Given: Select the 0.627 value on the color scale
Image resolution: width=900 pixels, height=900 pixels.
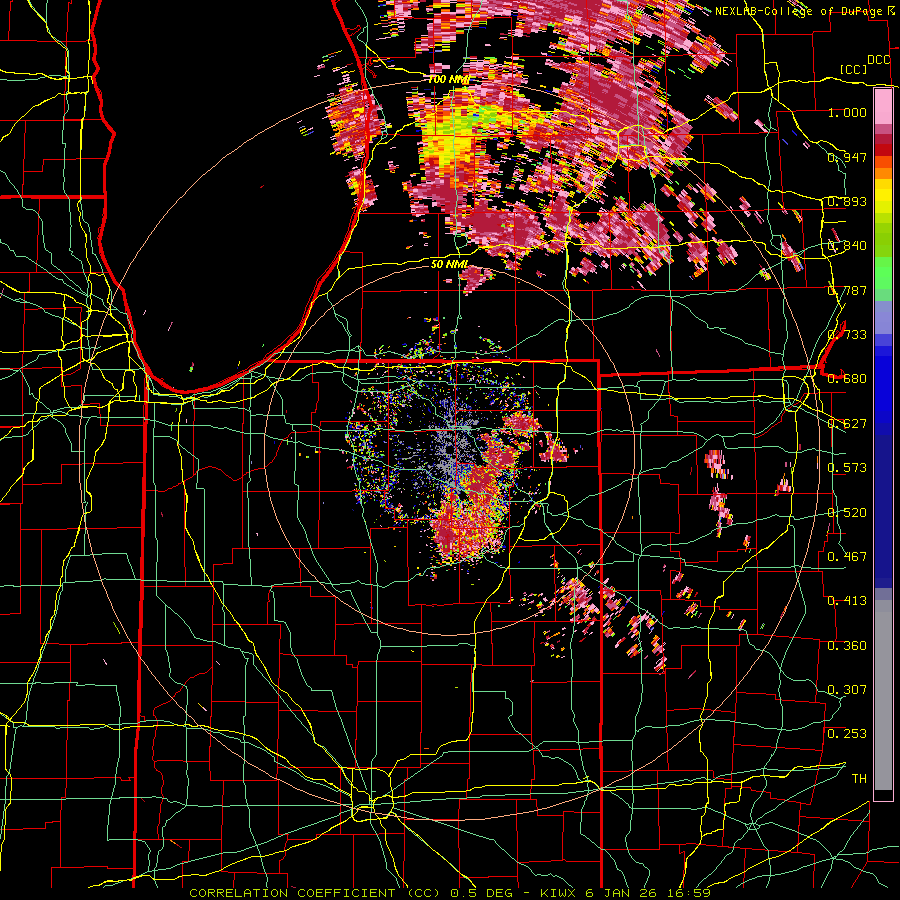Looking at the screenshot, I should tap(847, 424).
